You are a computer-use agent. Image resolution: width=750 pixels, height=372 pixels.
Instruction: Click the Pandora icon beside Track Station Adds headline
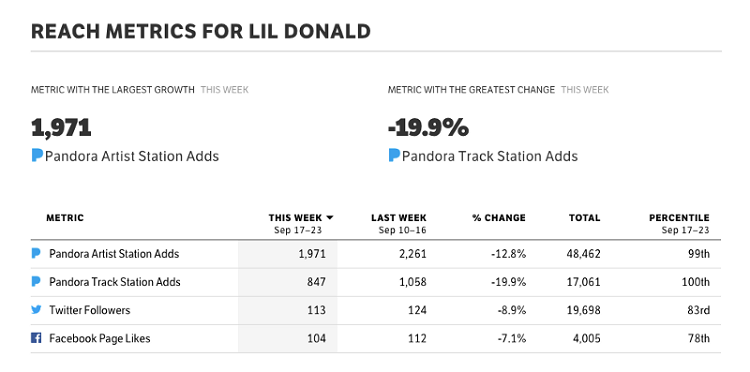[394, 155]
